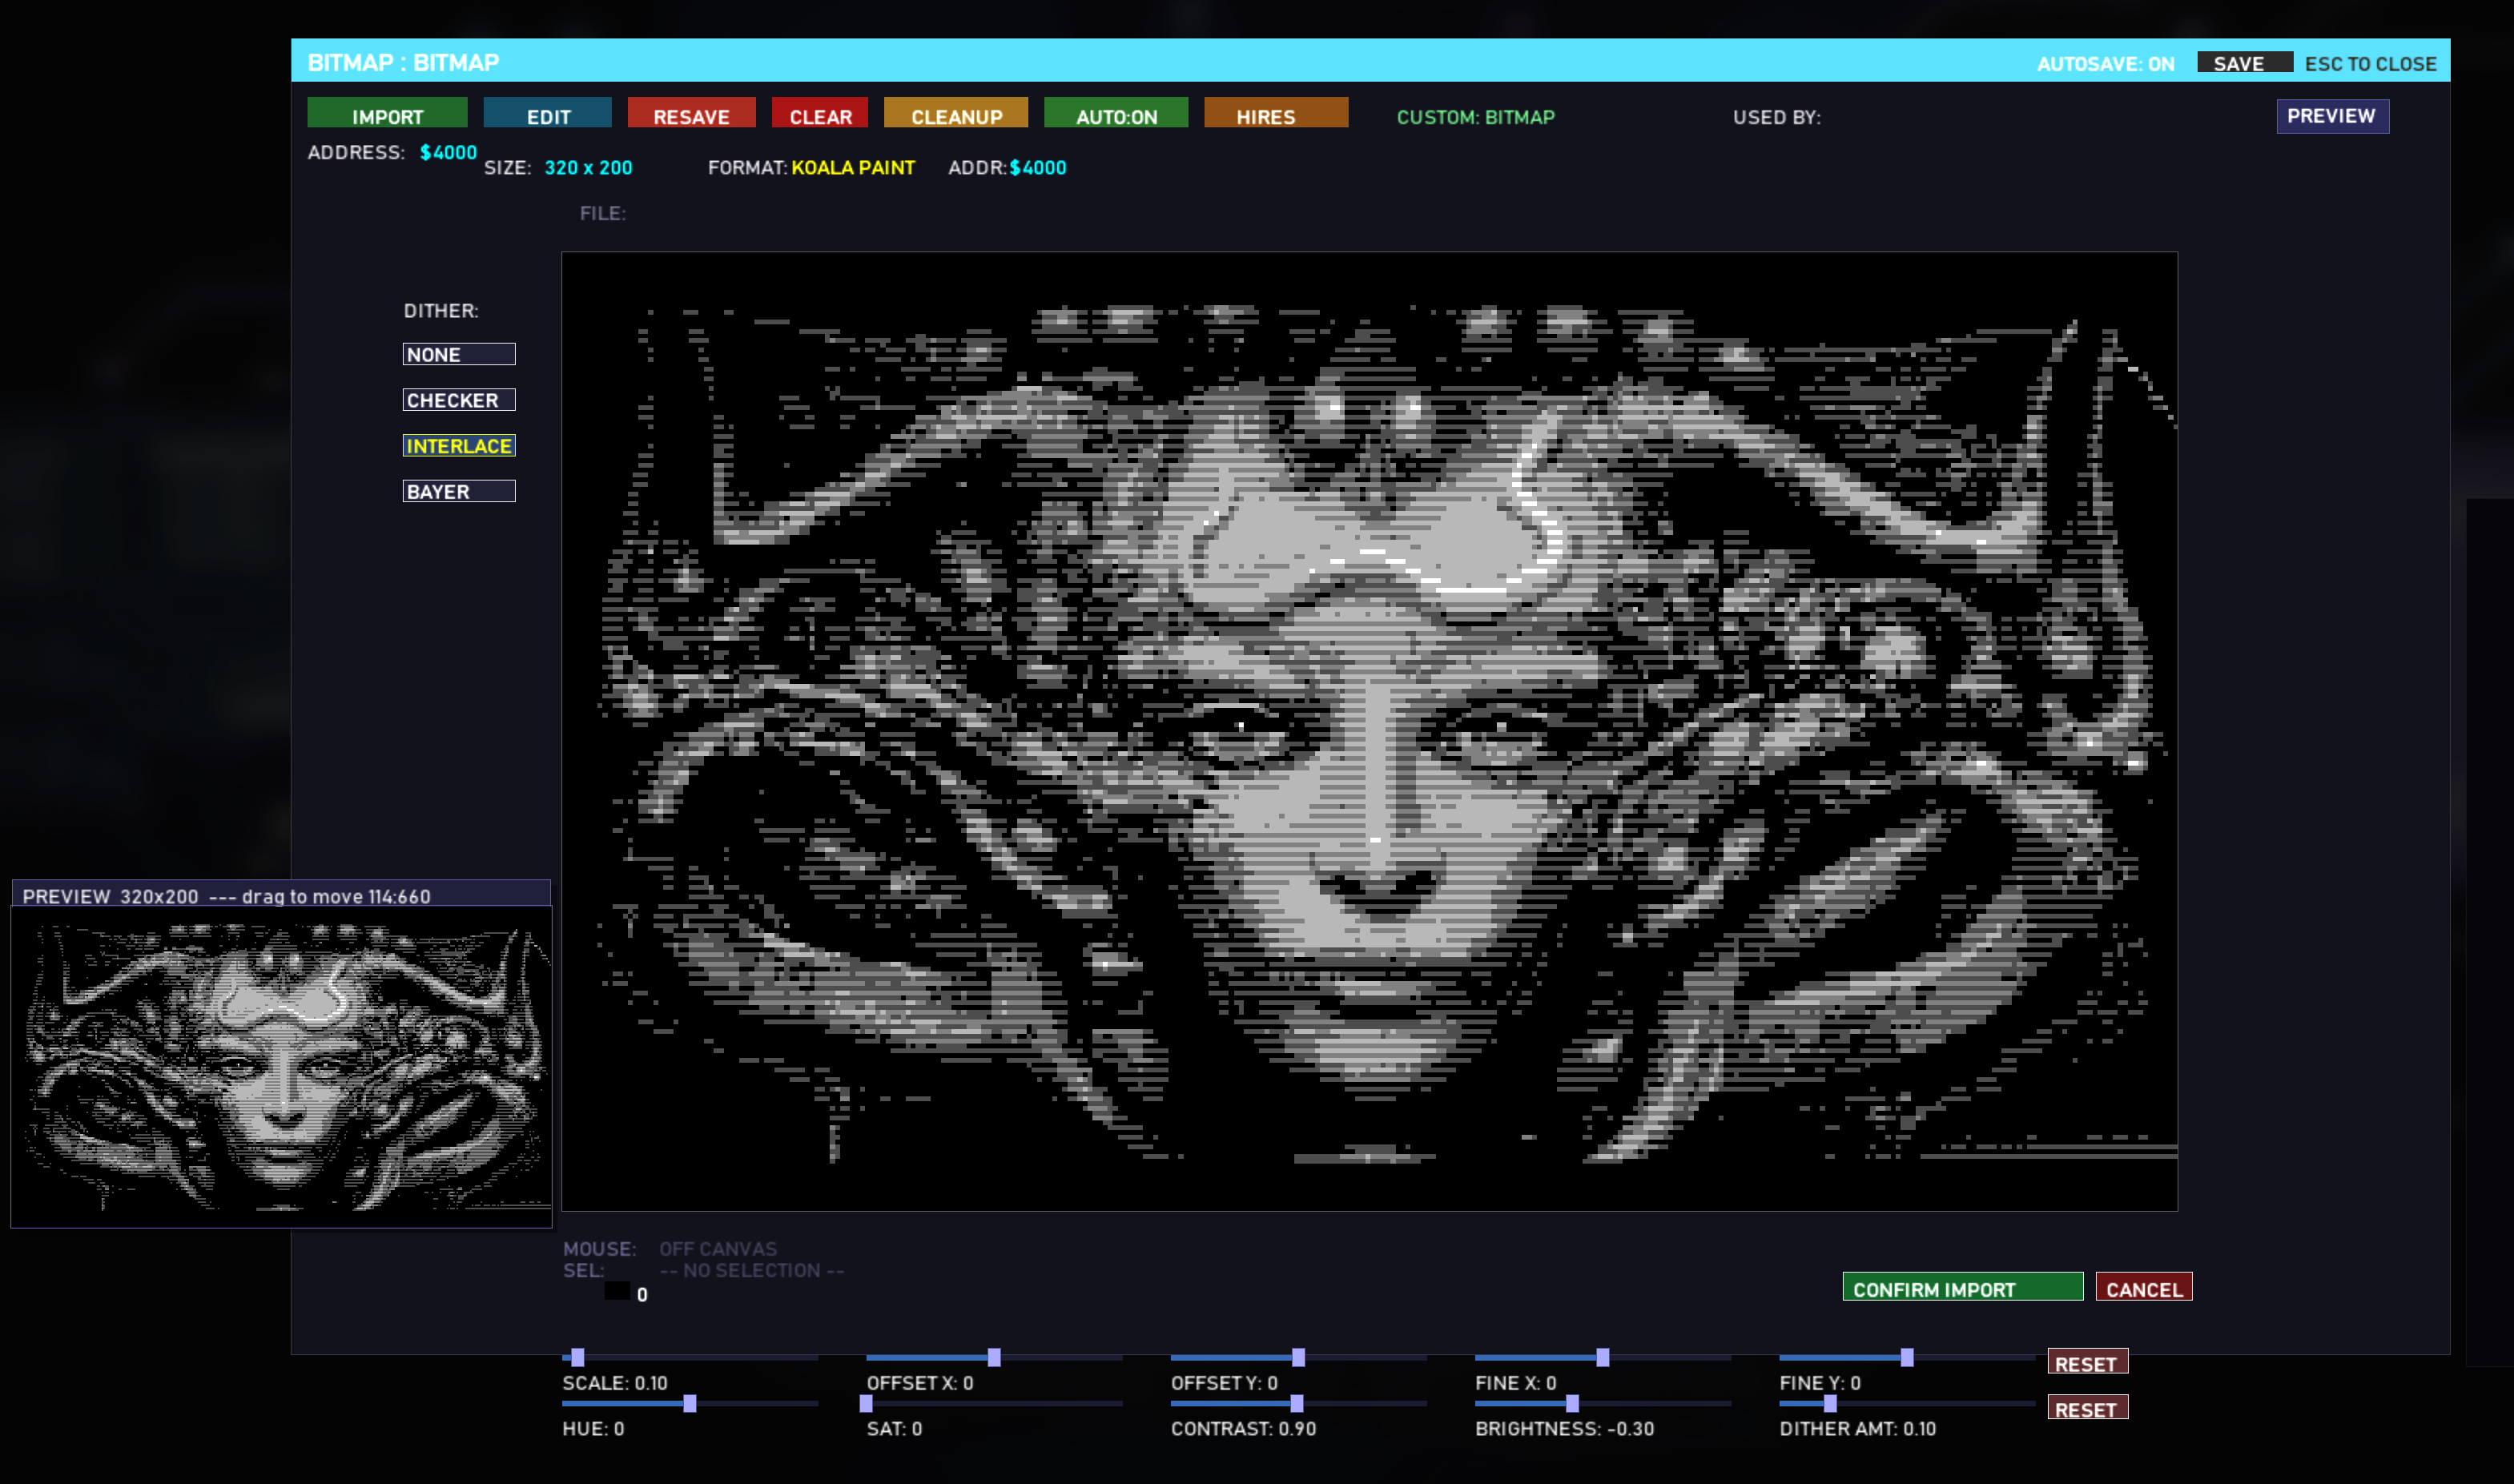Click the PREVIEW button at top right
The height and width of the screenshot is (1484, 2514).
pos(2332,116)
